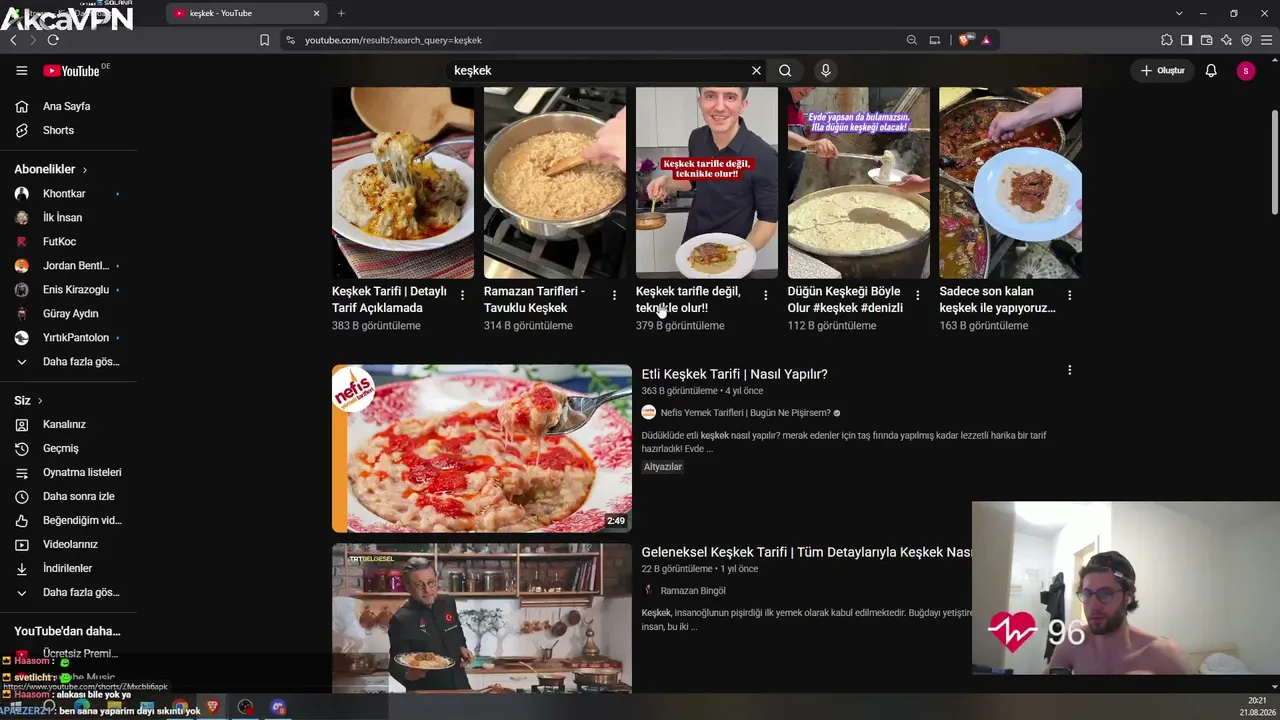Open the Ramazan Bingöl channel link
Screen dimensions: 1280x720
click(693, 591)
